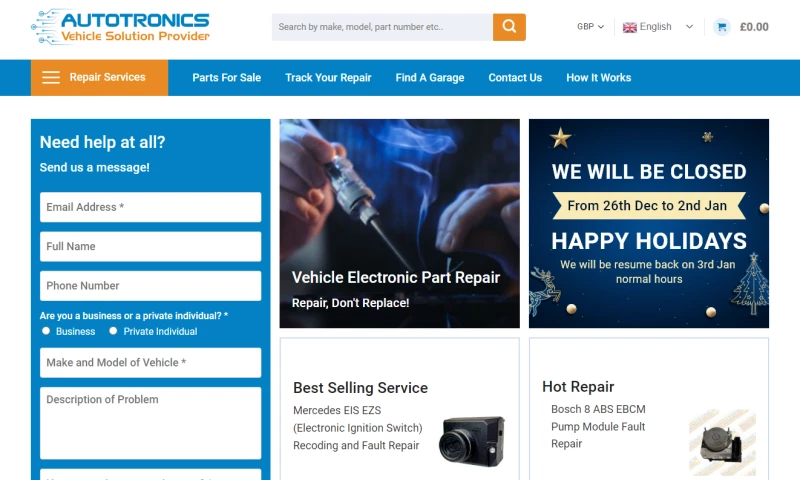Viewport: 800px width, 480px height.
Task: Open Find A Garage
Action: click(x=430, y=78)
